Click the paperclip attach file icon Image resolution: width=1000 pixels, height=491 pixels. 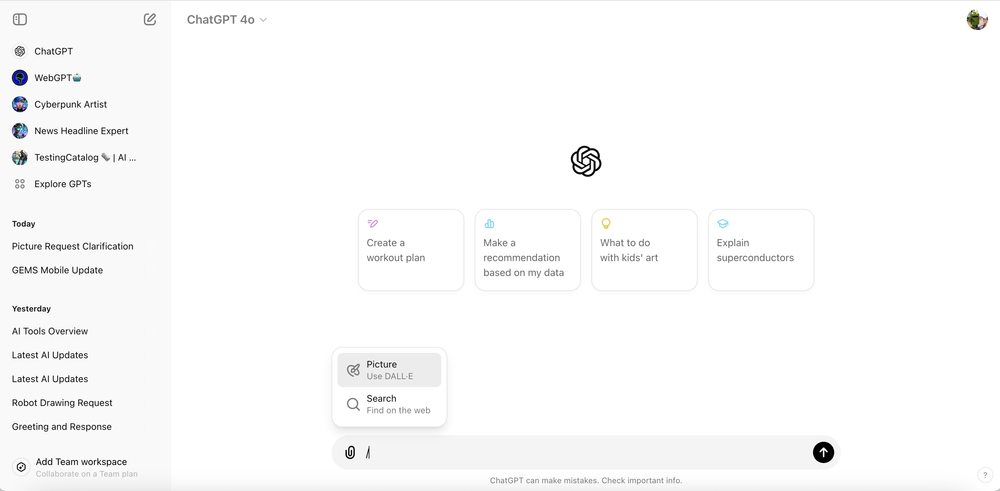pos(350,453)
